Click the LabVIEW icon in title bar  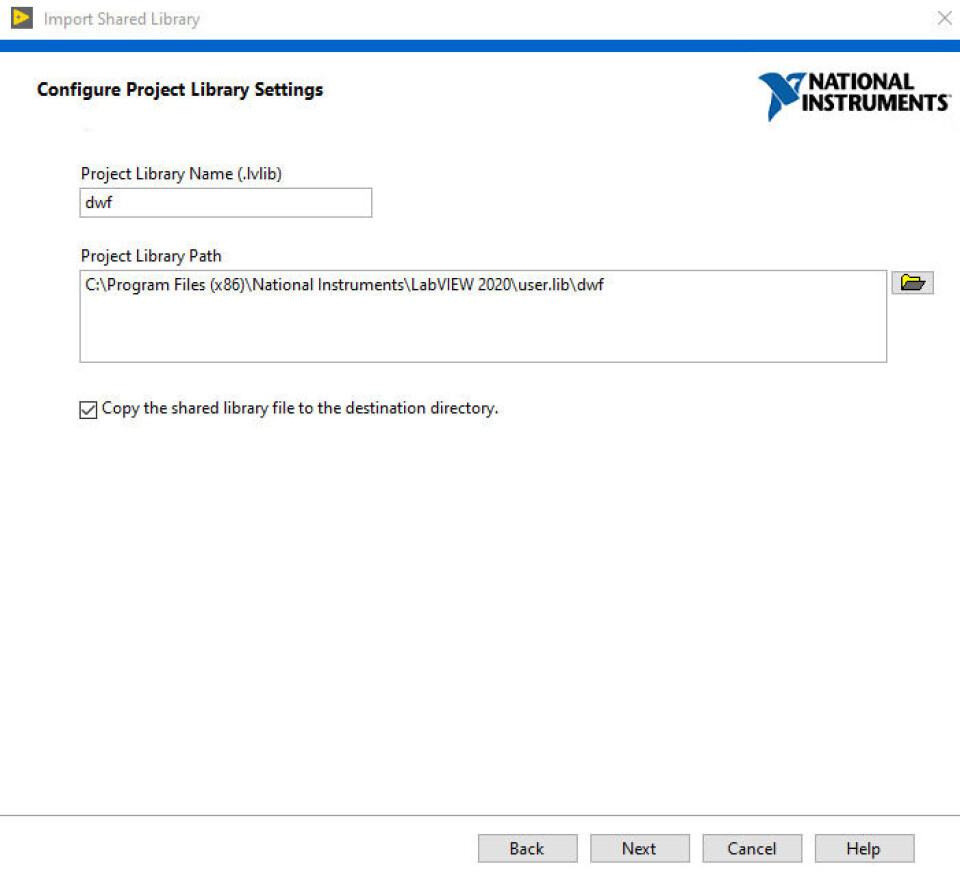point(21,18)
